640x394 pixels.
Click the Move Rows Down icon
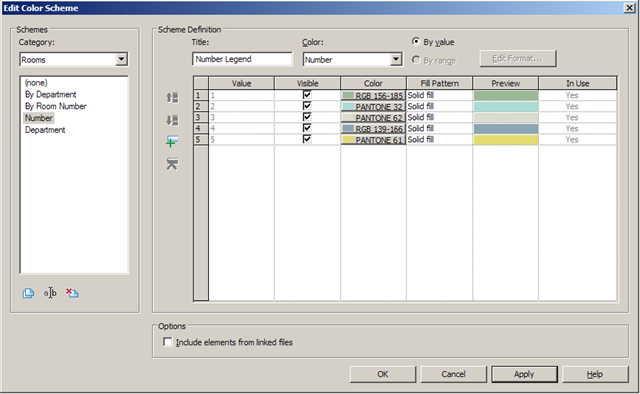click(x=172, y=120)
